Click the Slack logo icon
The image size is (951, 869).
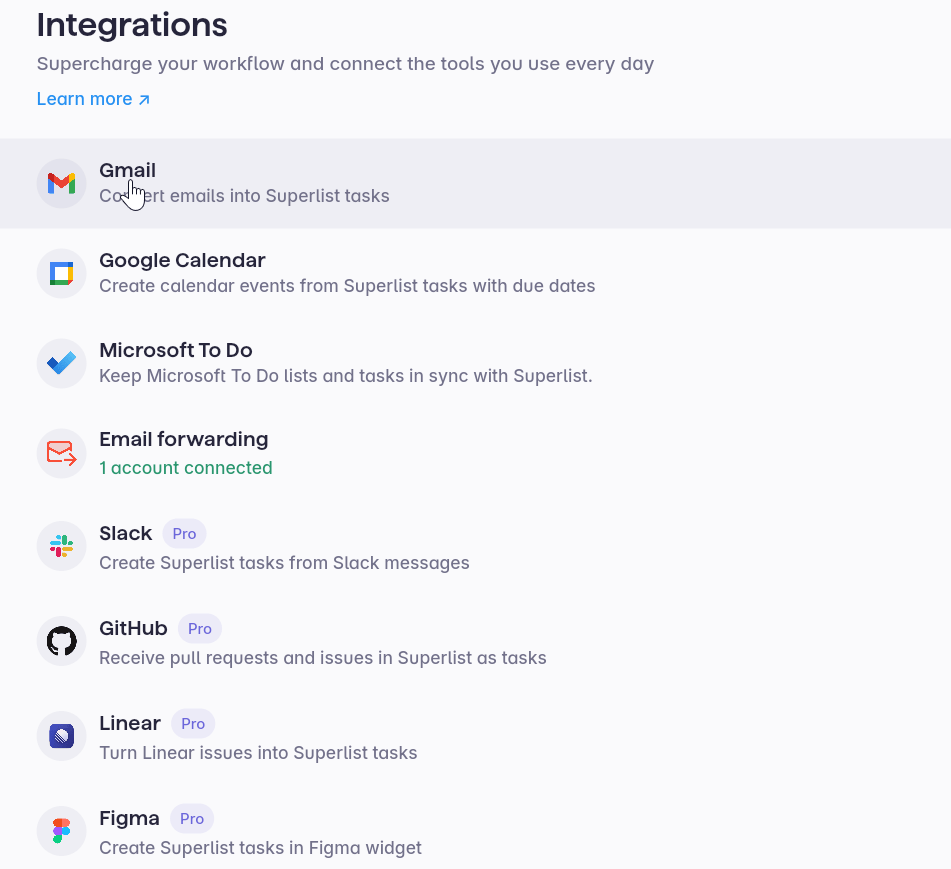[x=62, y=547]
